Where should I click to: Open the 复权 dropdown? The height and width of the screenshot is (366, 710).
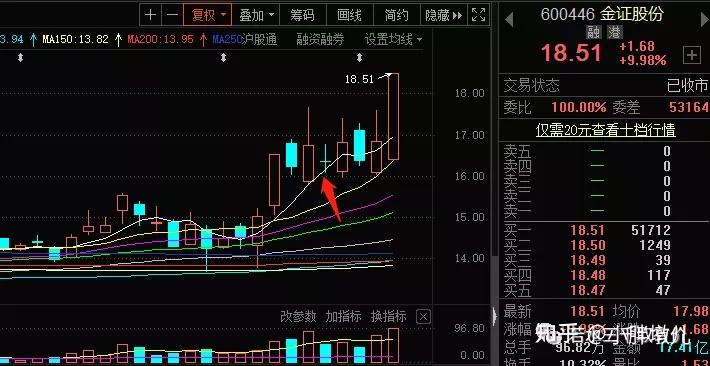[208, 15]
